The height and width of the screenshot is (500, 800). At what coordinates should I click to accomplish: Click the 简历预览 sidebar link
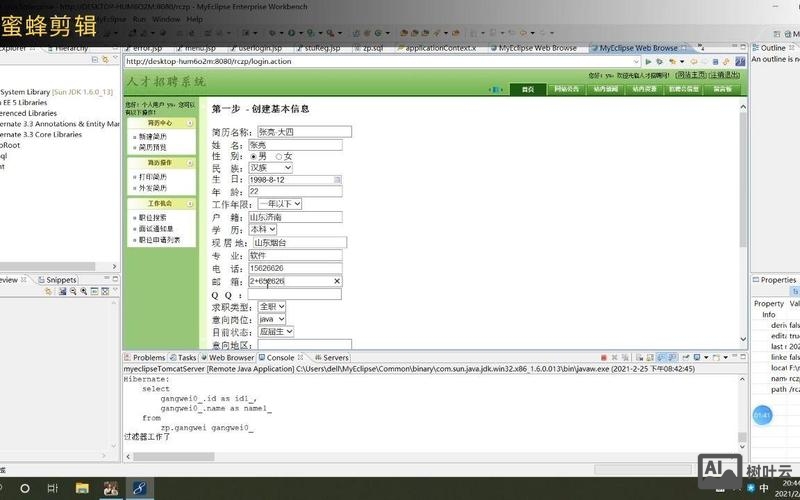click(x=153, y=147)
